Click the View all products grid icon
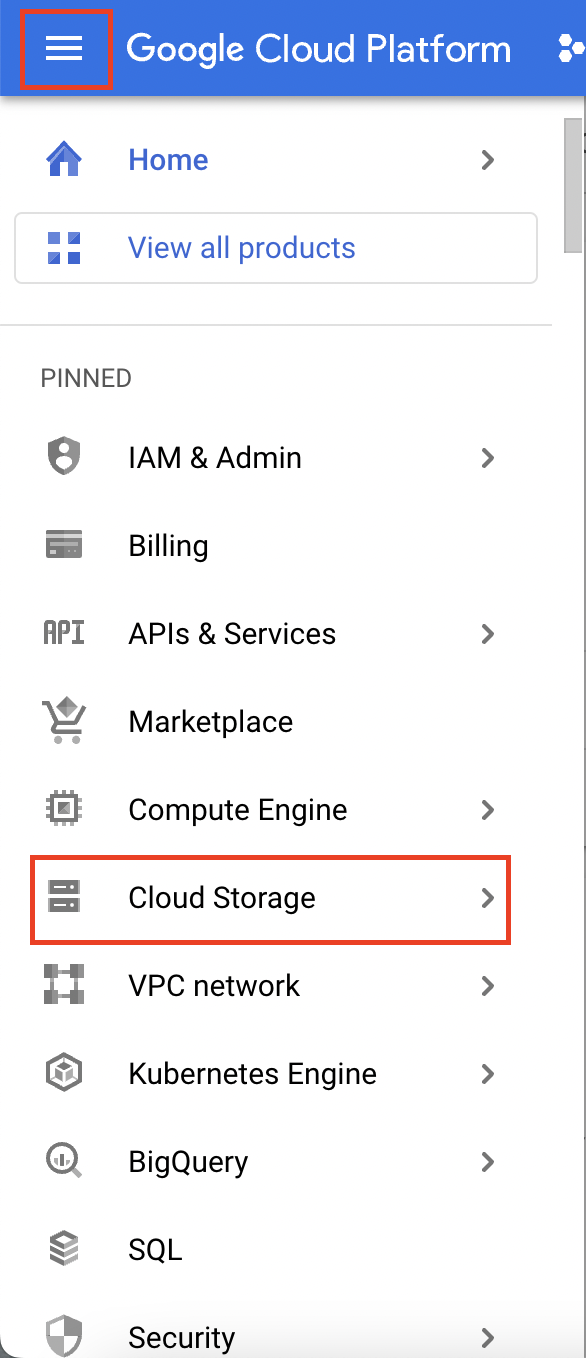 64,248
